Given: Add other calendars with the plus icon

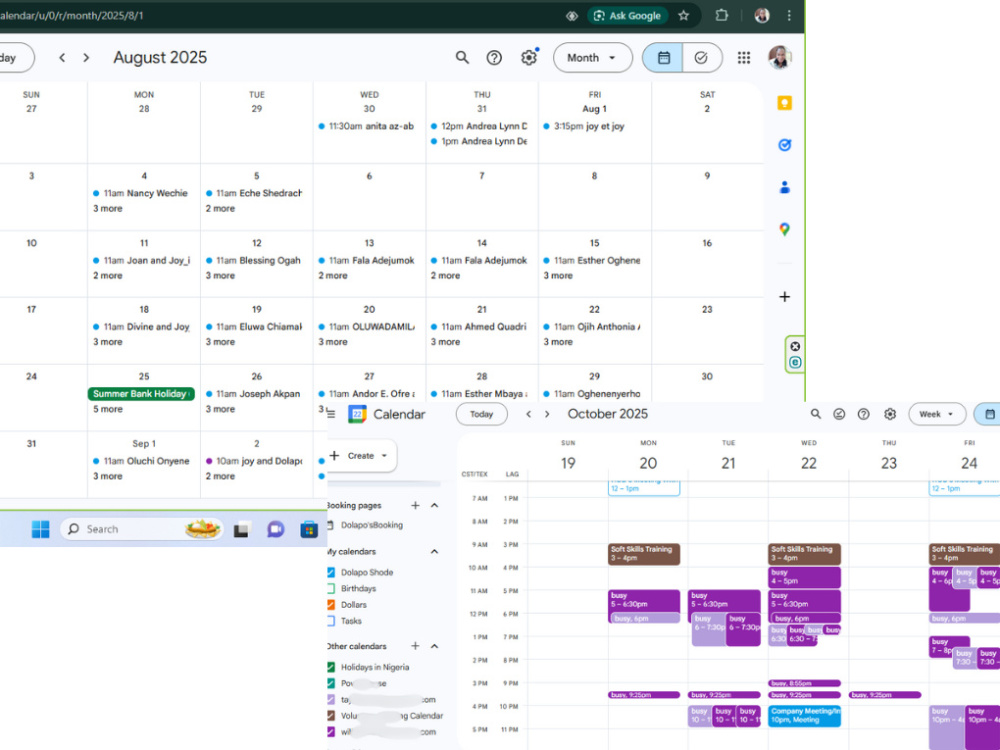Looking at the screenshot, I should (x=415, y=646).
